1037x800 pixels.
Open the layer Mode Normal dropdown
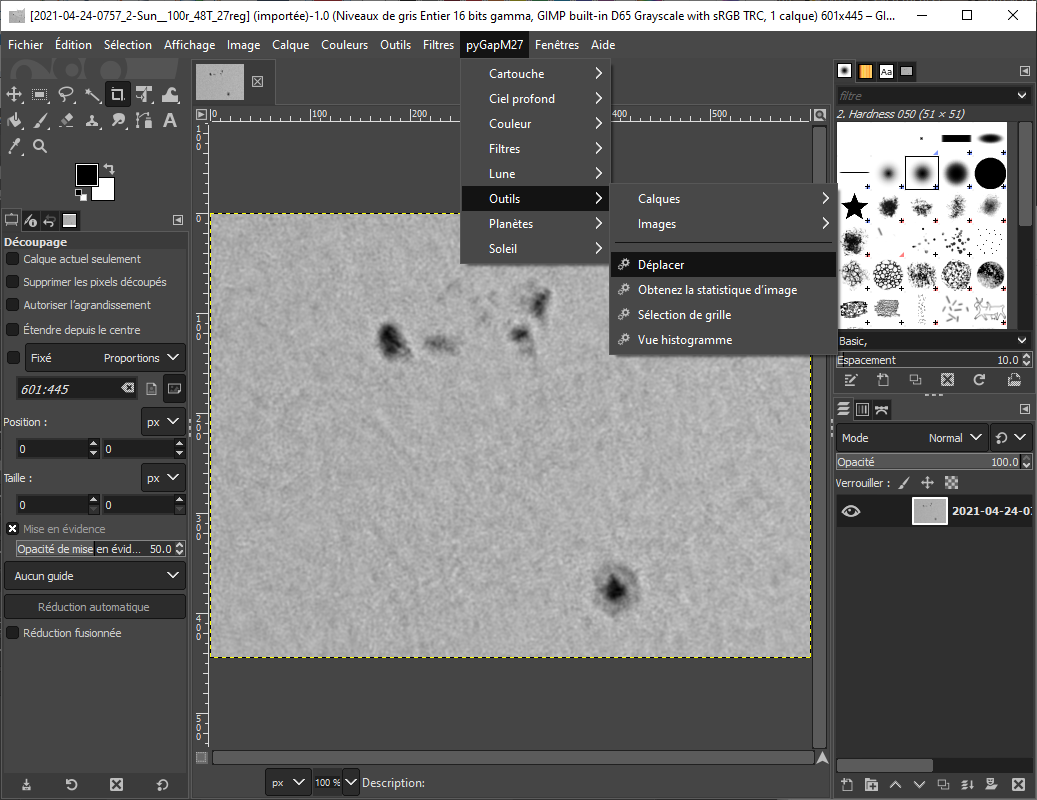pyautogui.click(x=910, y=438)
